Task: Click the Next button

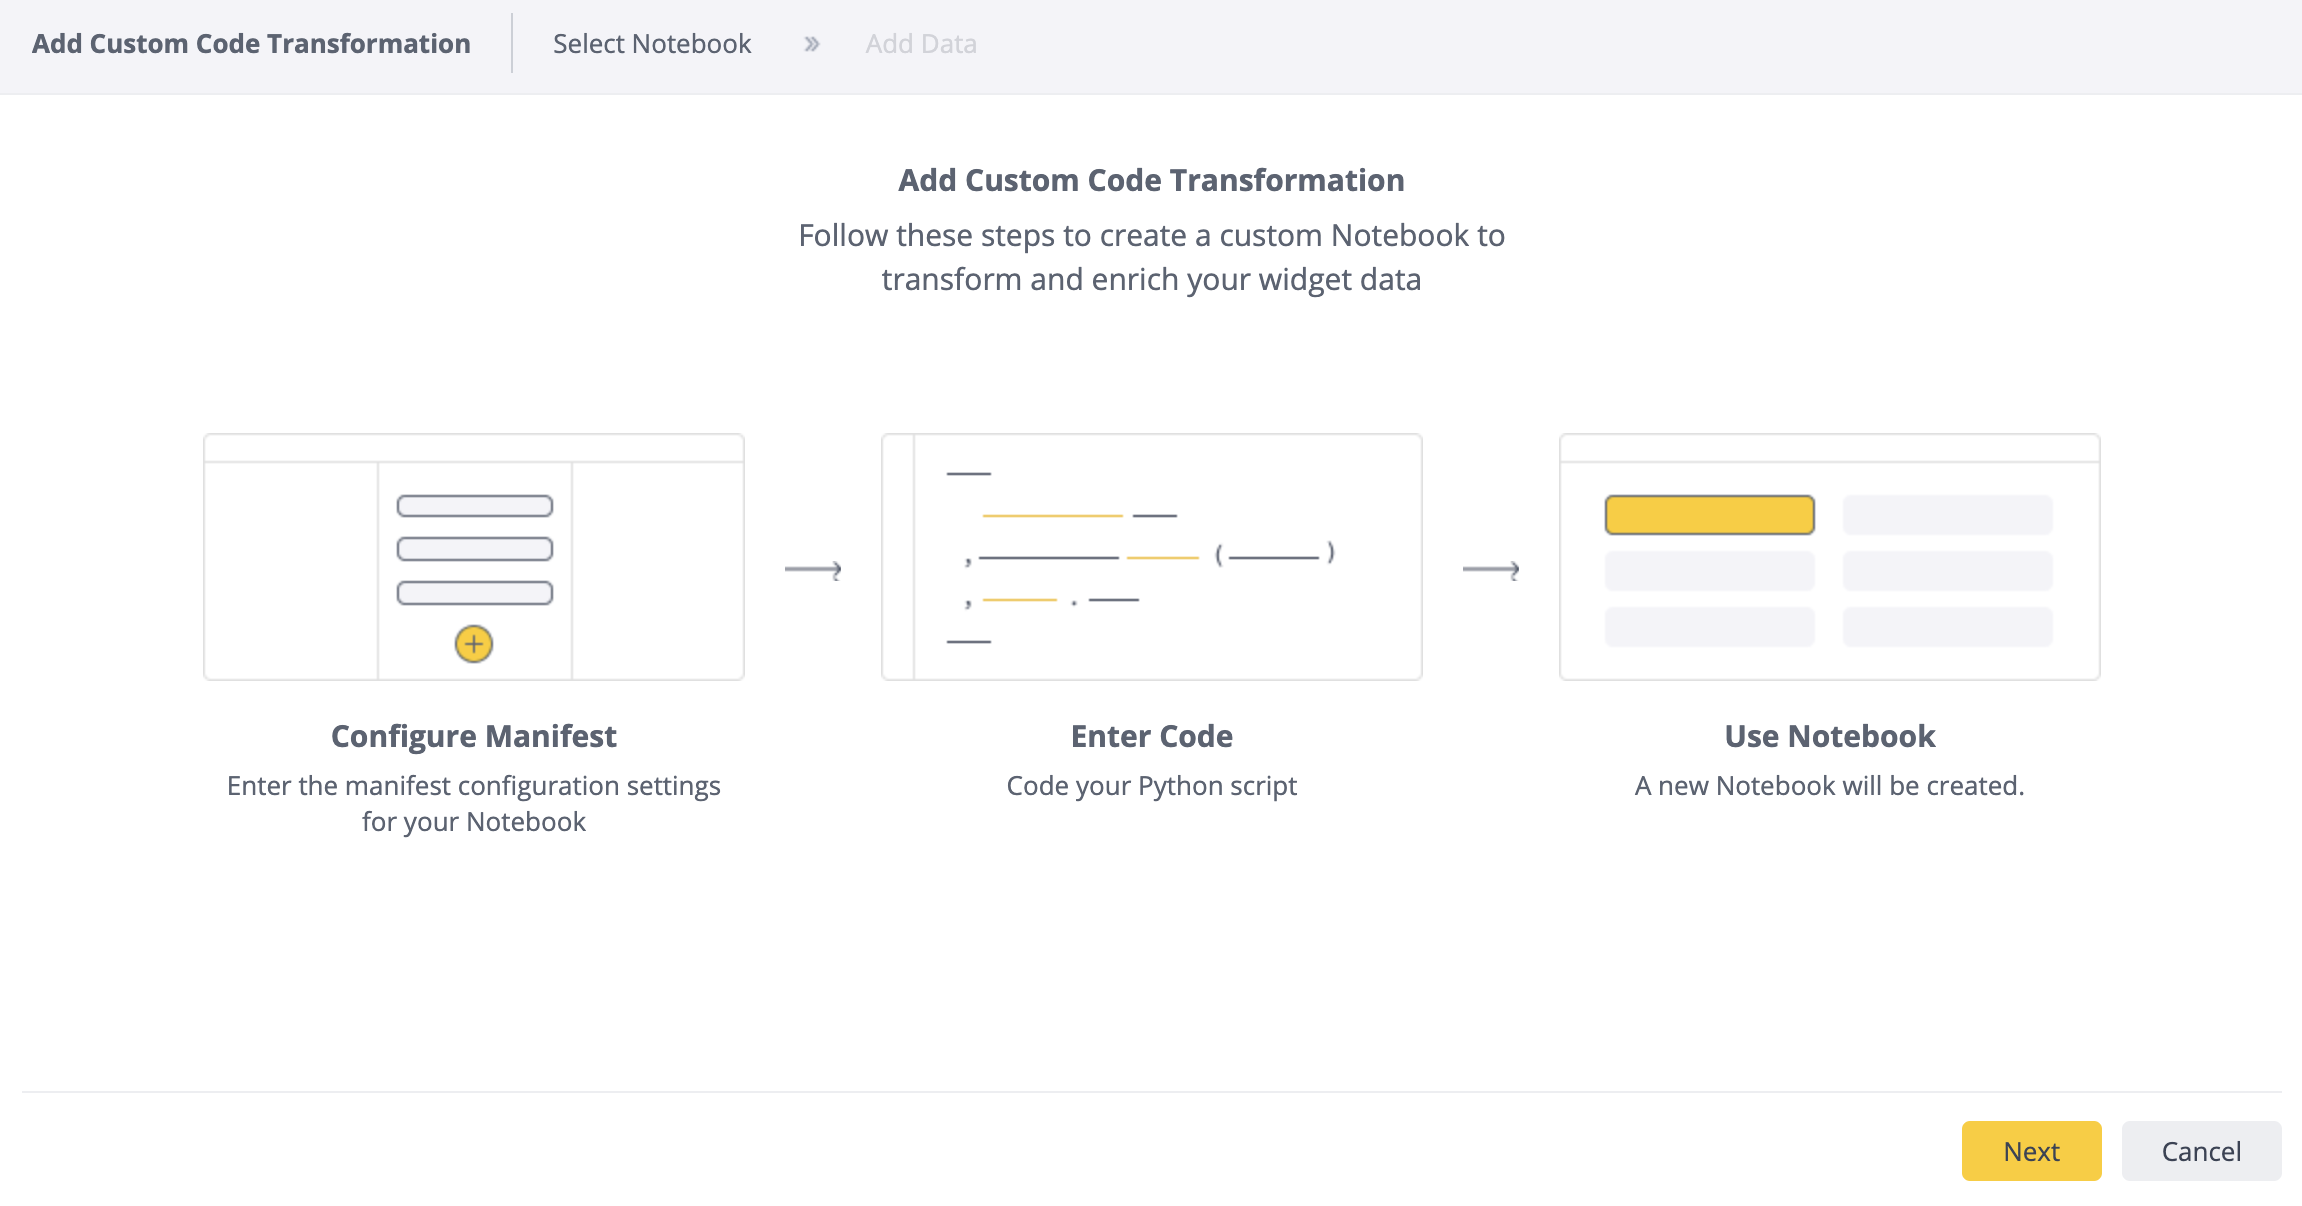Action: coord(2031,1151)
